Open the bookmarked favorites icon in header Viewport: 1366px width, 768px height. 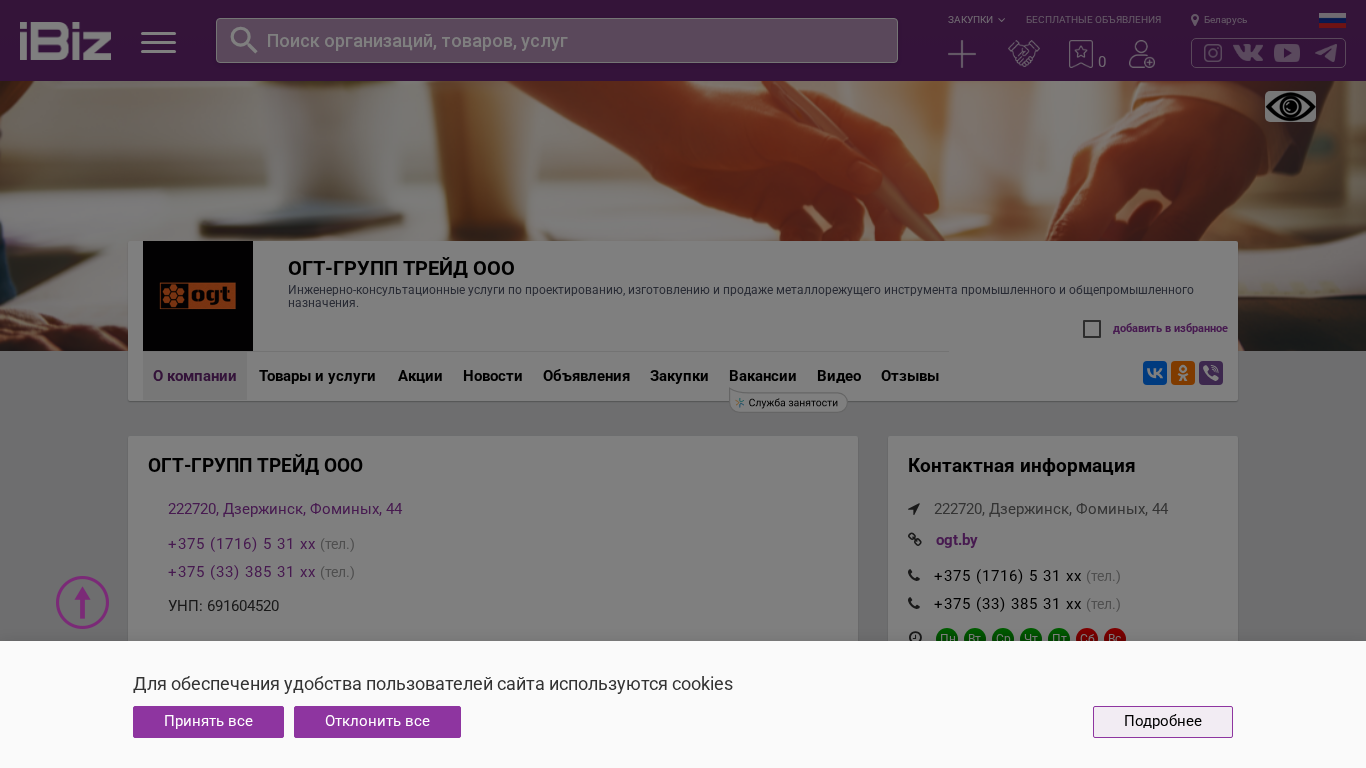pos(1081,54)
